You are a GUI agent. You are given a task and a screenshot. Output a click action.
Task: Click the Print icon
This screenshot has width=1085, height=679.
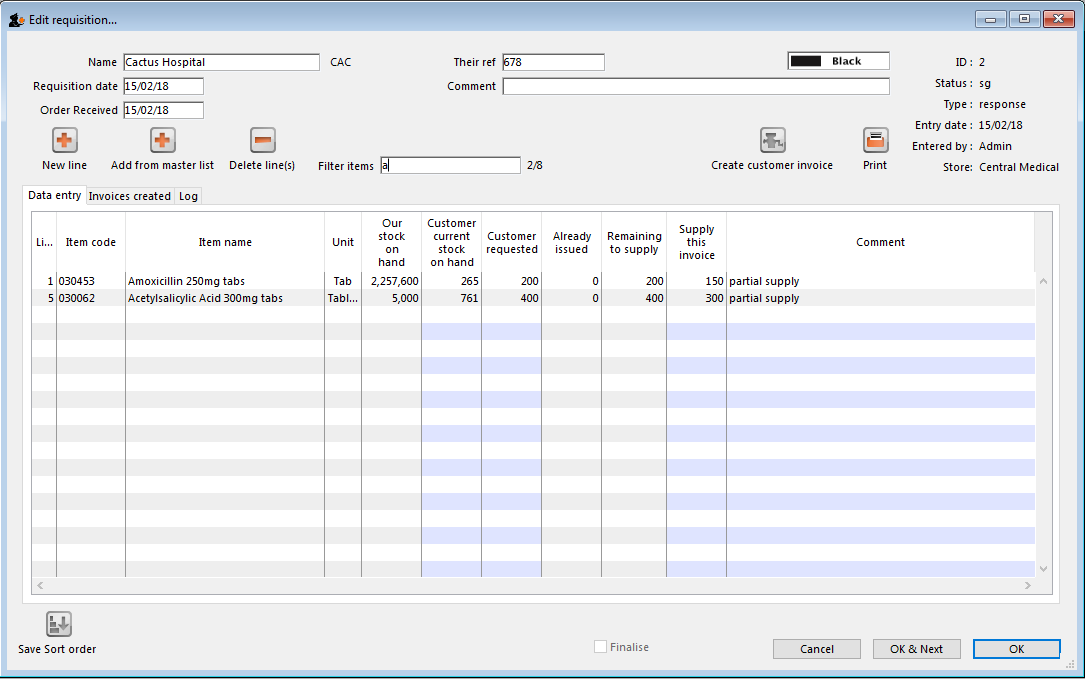click(875, 141)
